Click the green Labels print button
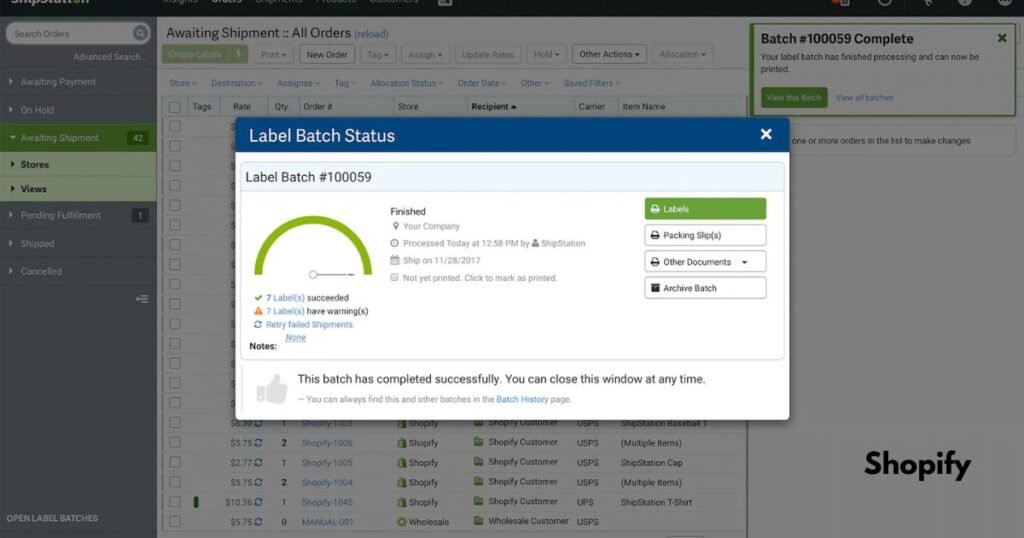The image size is (1024, 538). (x=705, y=209)
